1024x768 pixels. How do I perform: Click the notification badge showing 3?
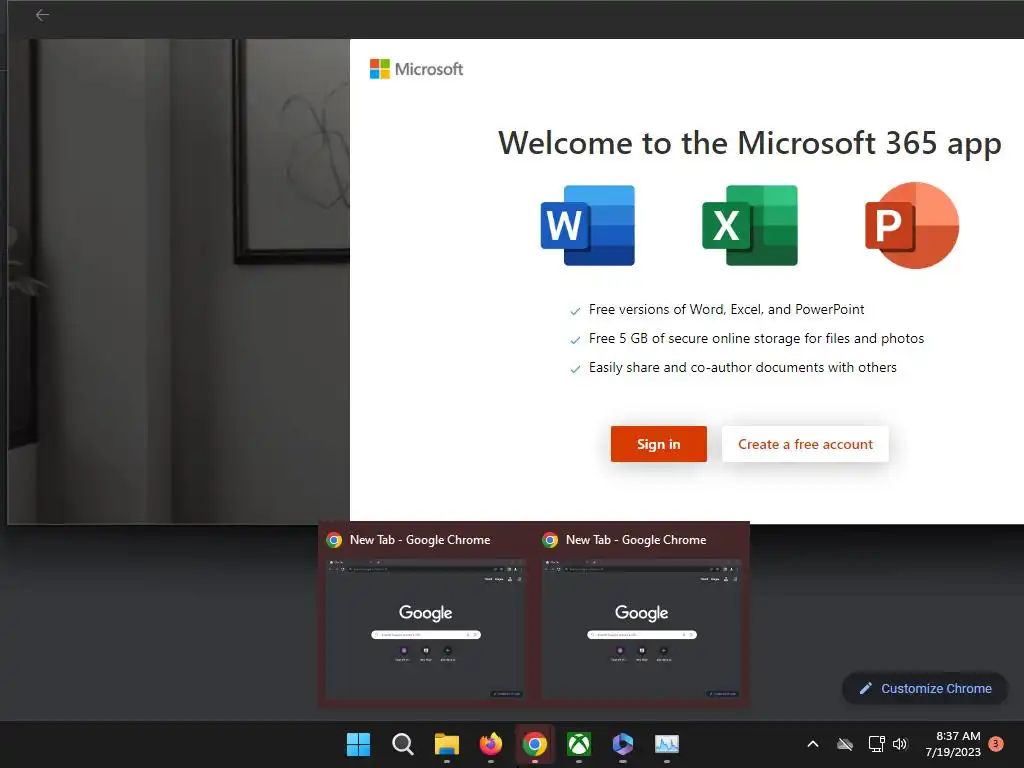(x=996, y=744)
